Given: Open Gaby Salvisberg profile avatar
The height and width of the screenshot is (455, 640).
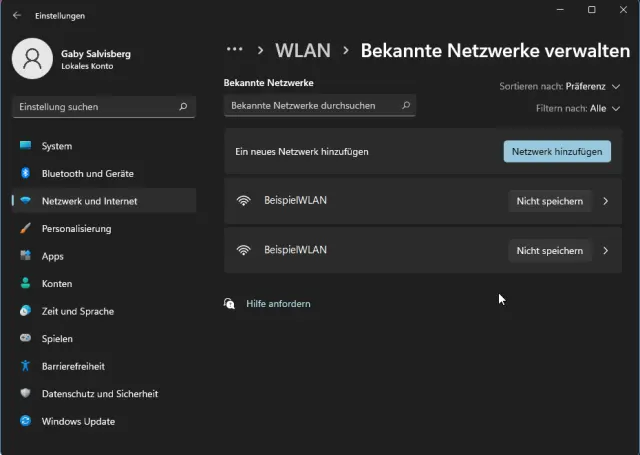Looking at the screenshot, I should pyautogui.click(x=32, y=58).
